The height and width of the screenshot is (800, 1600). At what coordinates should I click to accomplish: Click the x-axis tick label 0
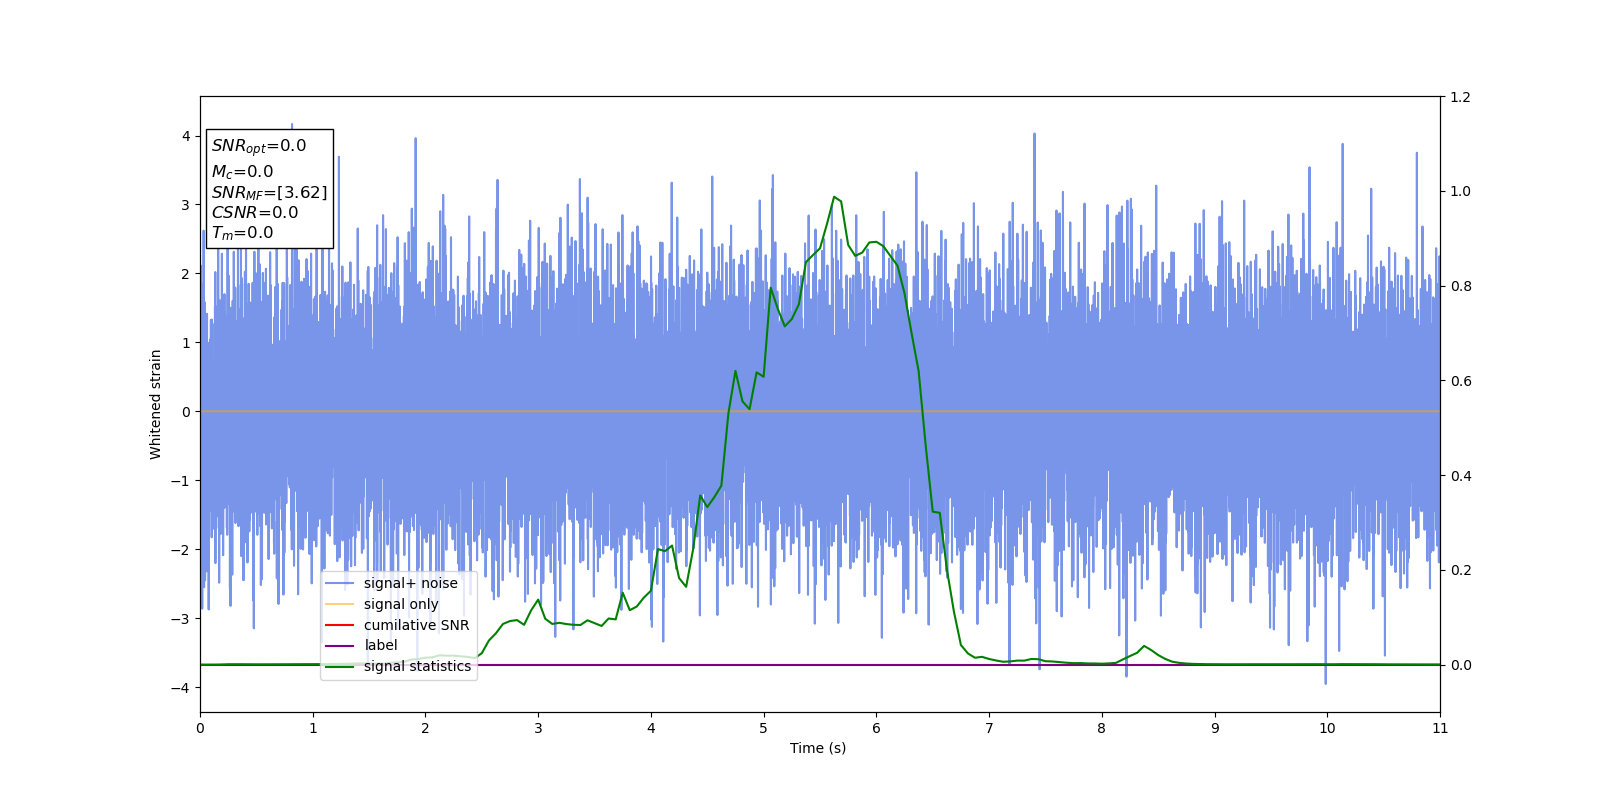coord(200,728)
